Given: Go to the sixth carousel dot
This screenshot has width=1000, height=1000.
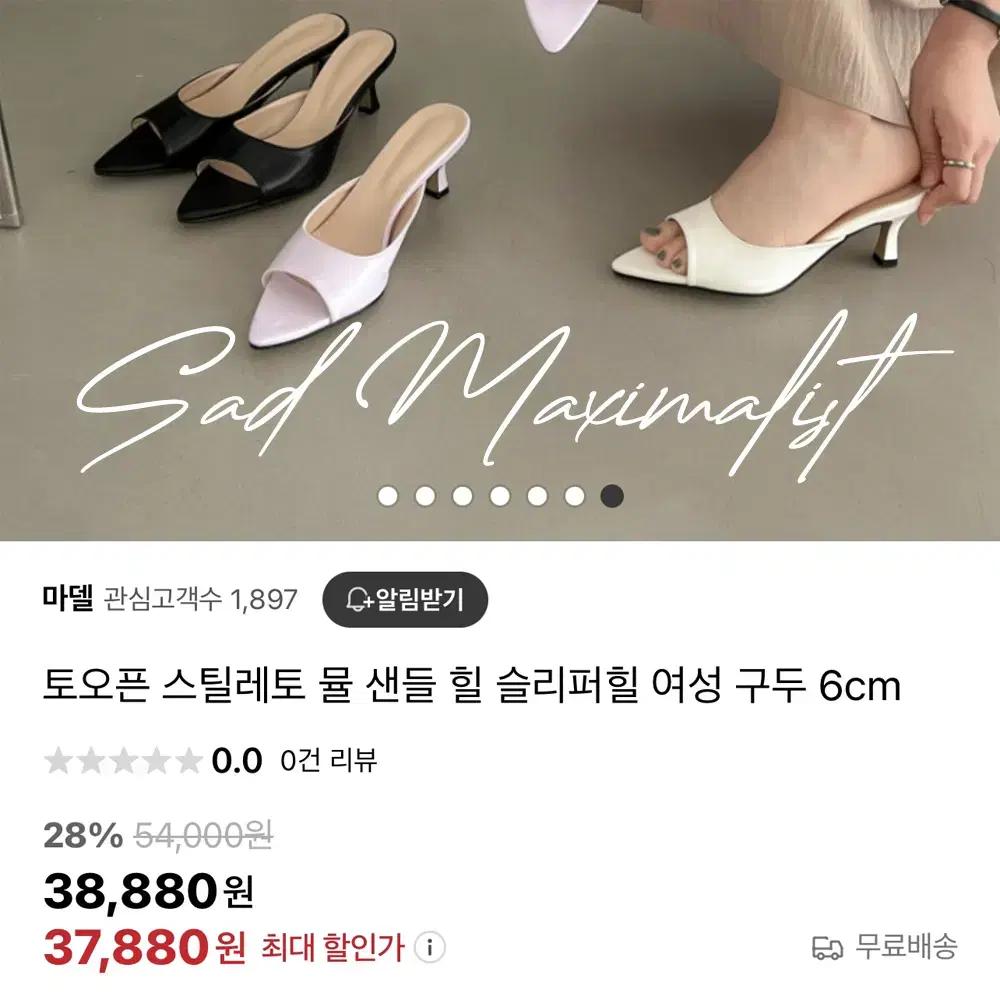Looking at the screenshot, I should point(575,496).
